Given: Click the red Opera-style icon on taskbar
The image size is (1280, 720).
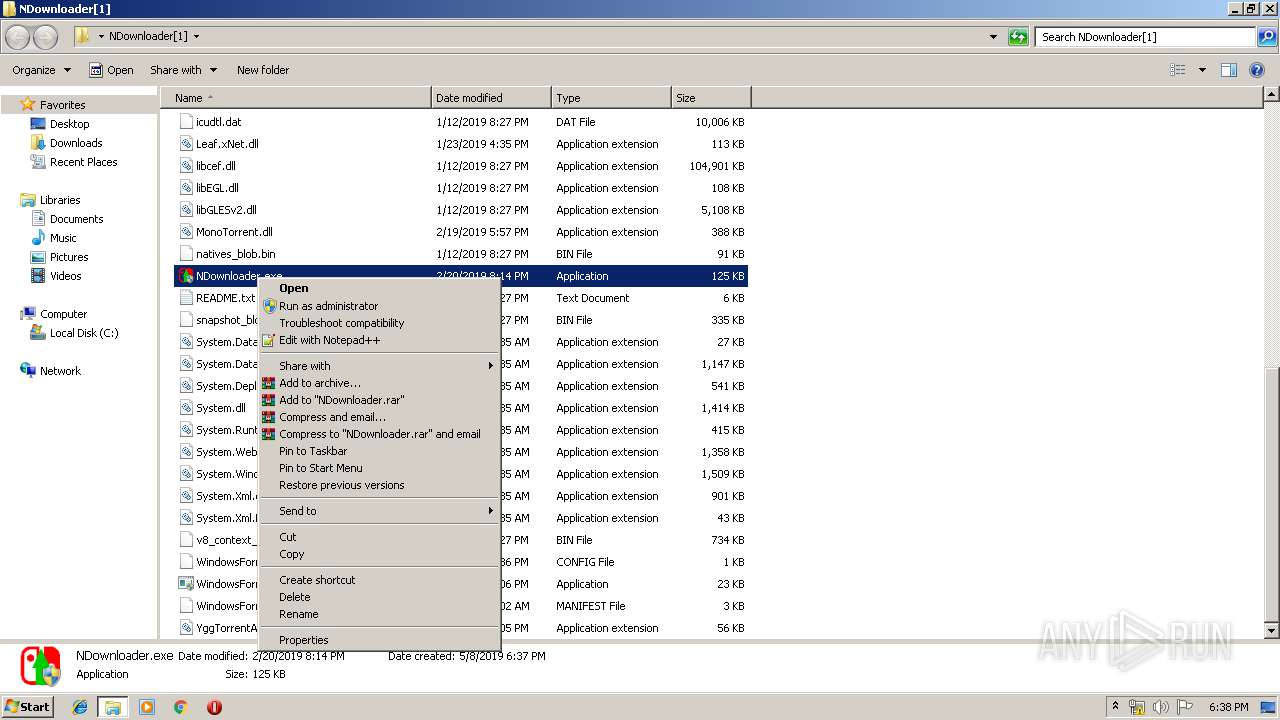Looking at the screenshot, I should click(x=214, y=707).
